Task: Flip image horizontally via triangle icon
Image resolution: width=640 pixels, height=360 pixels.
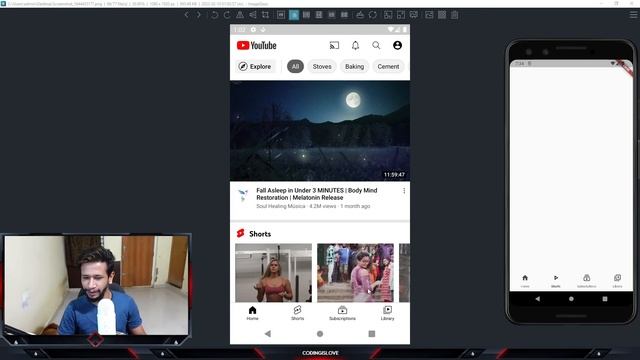Action: click(x=240, y=15)
